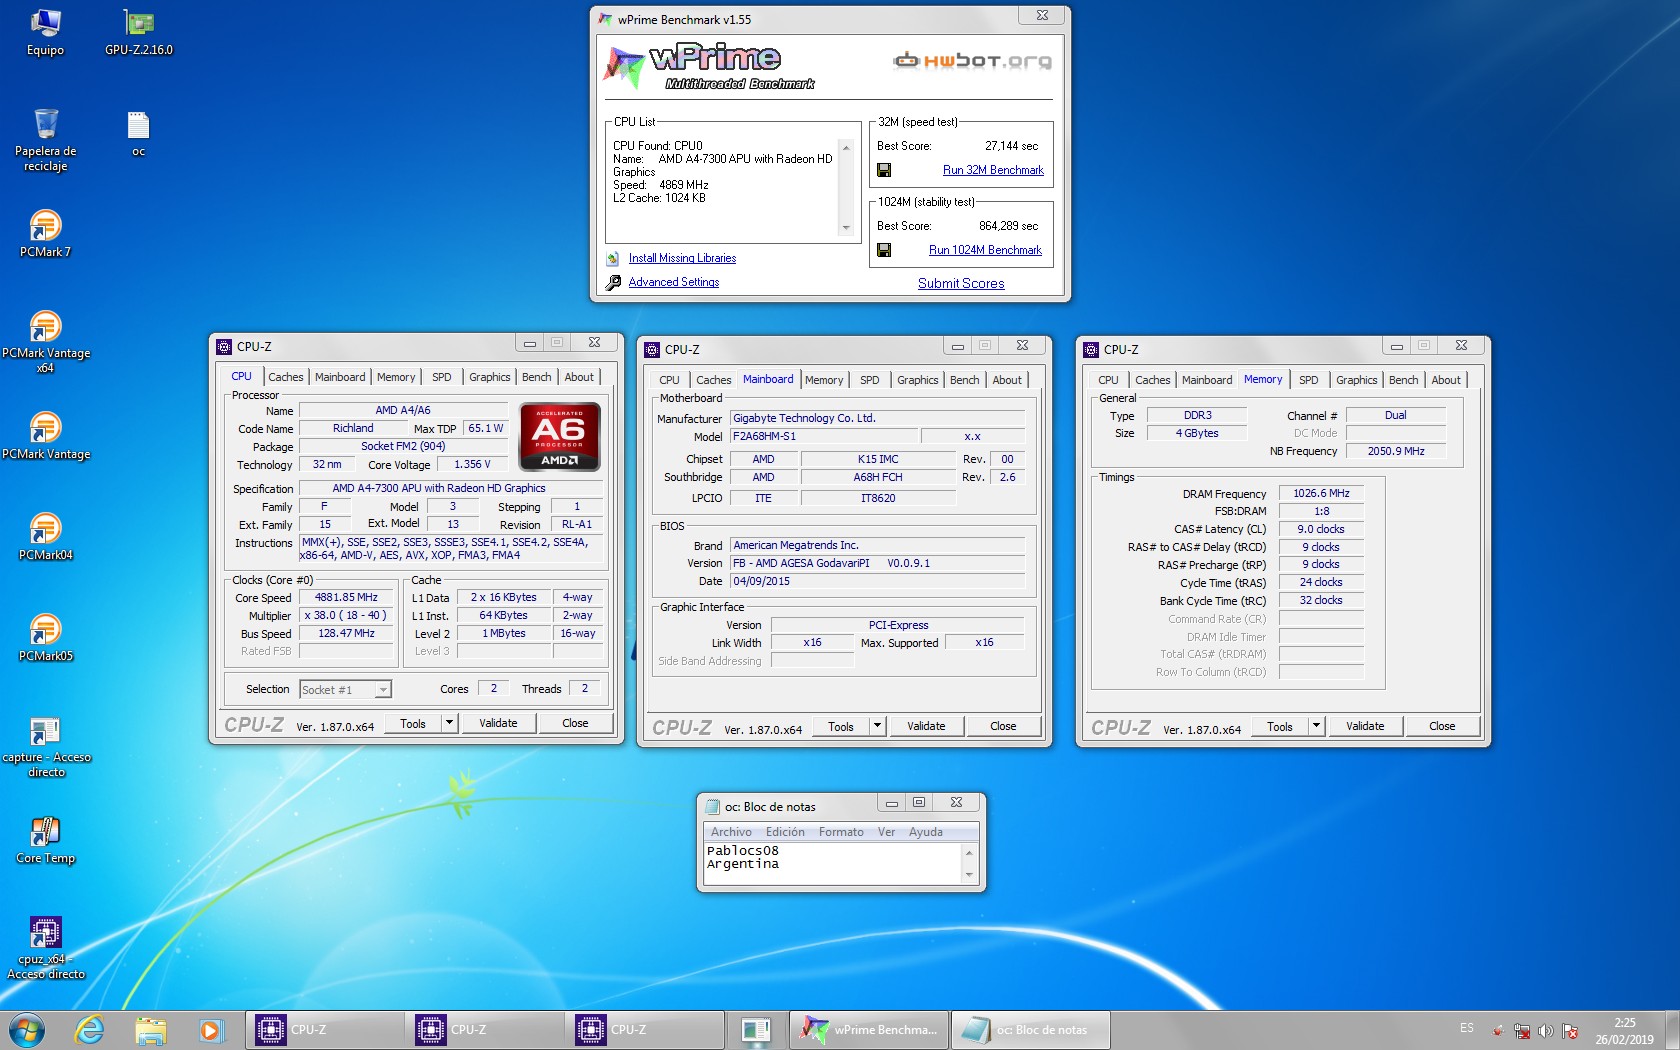Click the Advanced Settings wrench icon
Image resolution: width=1680 pixels, height=1050 pixels.
(613, 282)
